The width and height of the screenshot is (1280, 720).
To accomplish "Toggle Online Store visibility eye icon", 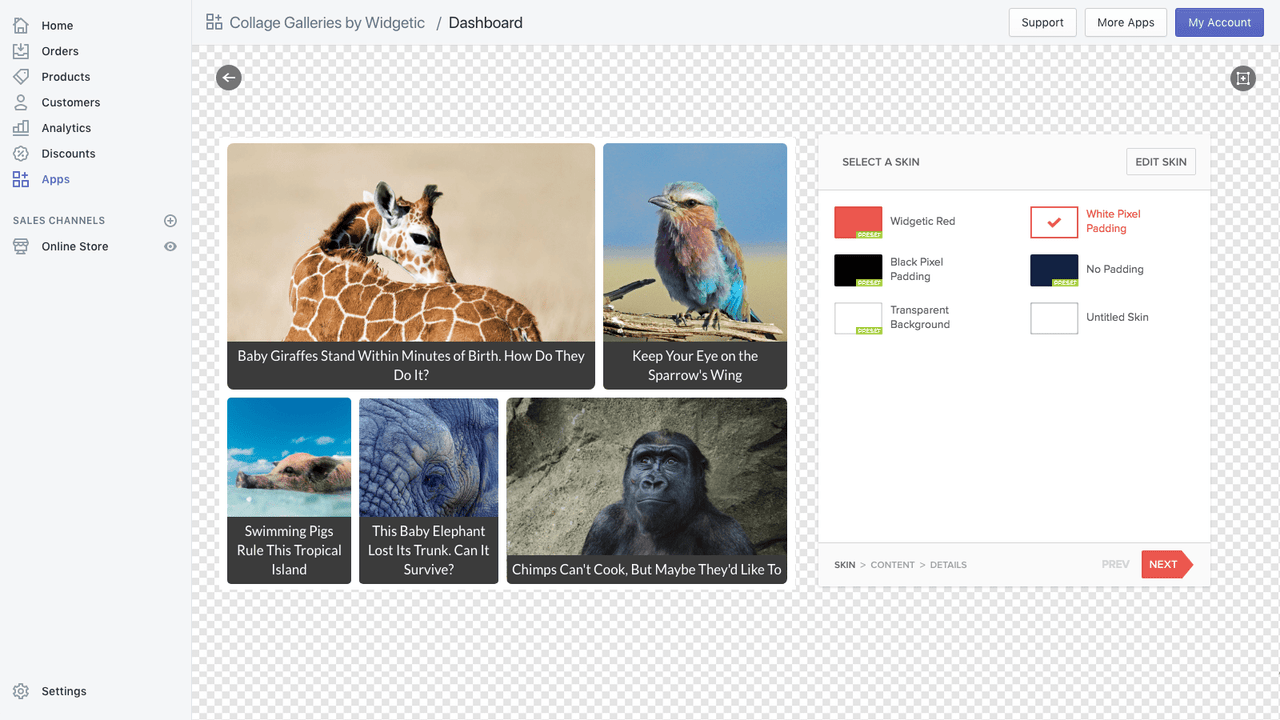I will [x=170, y=246].
